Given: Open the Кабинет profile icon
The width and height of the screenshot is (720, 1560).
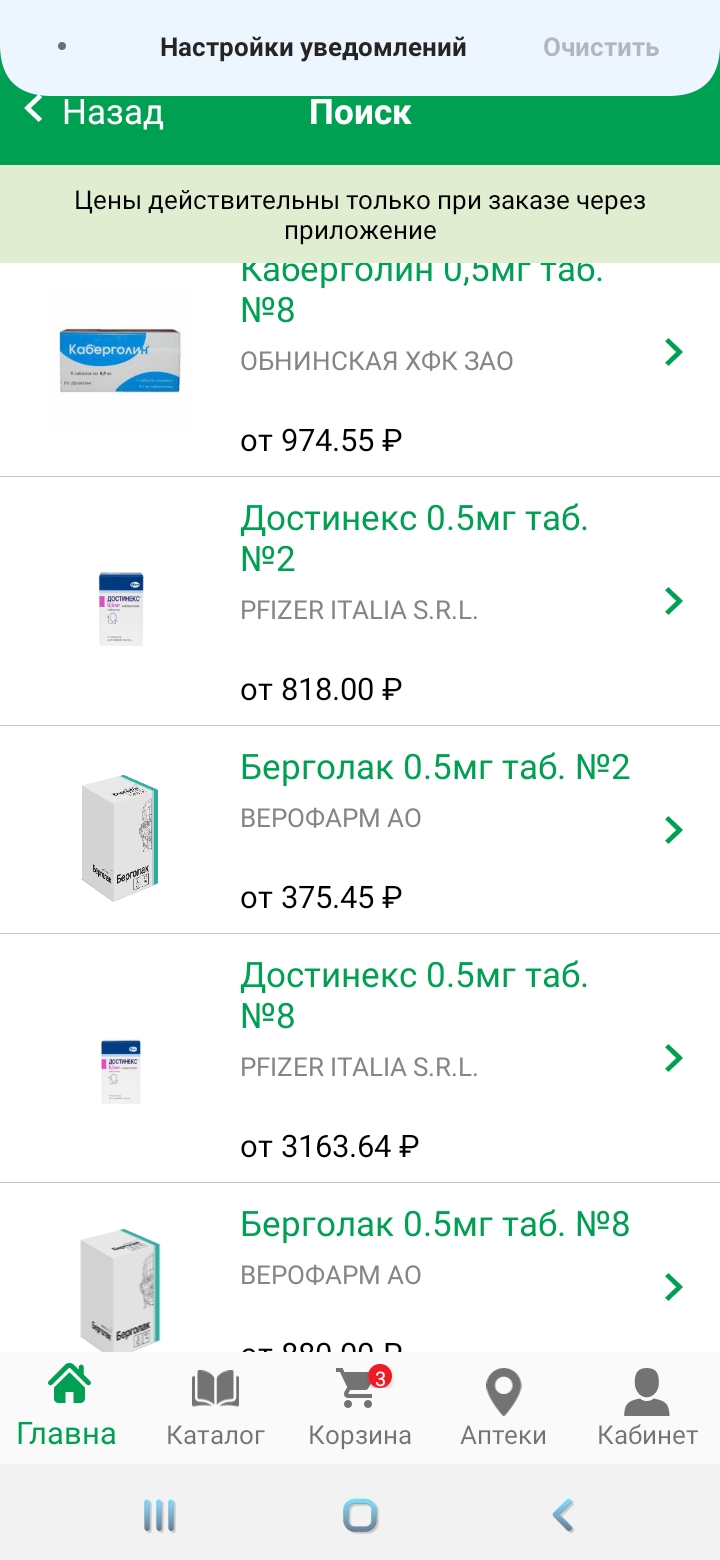Looking at the screenshot, I should point(647,1388).
